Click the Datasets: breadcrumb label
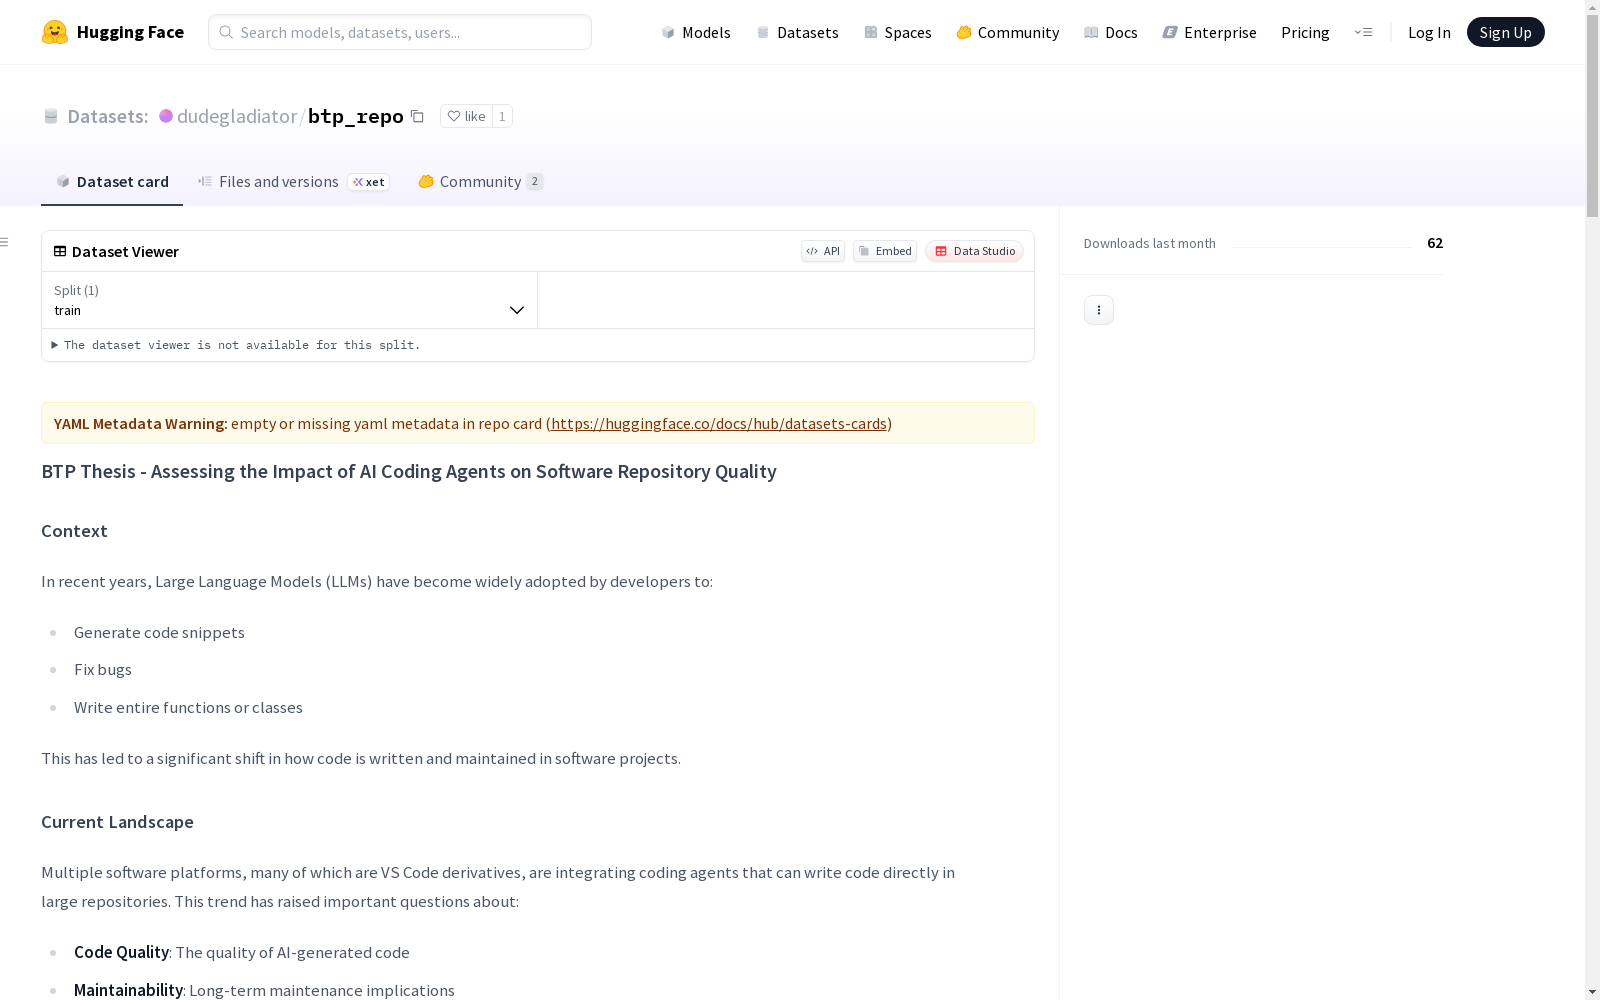Image resolution: width=1600 pixels, height=1000 pixels. (107, 116)
